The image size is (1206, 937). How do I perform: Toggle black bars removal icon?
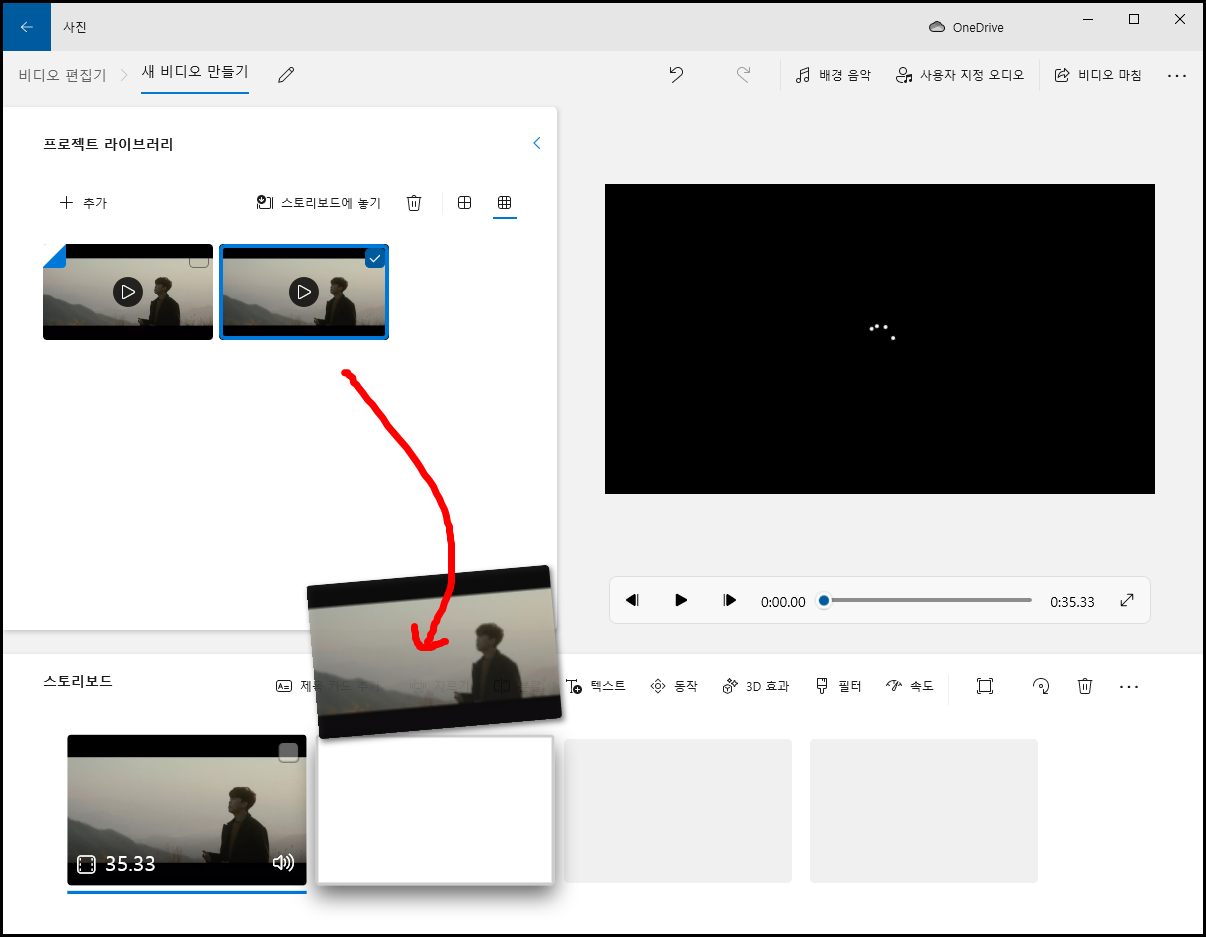(x=985, y=686)
